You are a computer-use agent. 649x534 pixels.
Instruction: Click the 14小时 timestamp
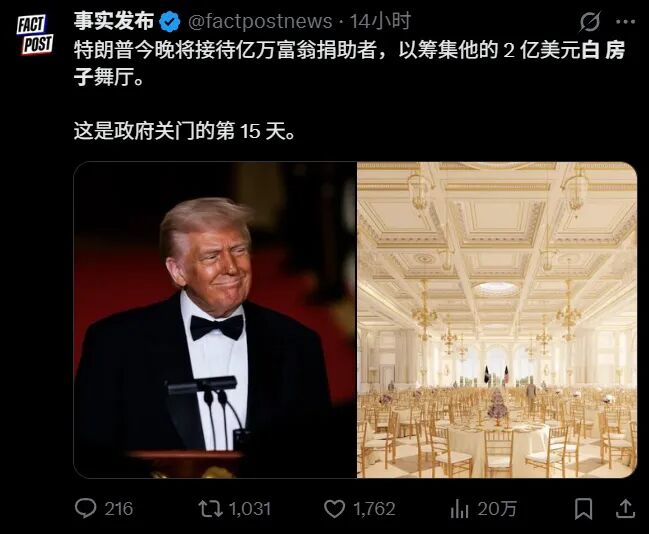(x=380, y=22)
